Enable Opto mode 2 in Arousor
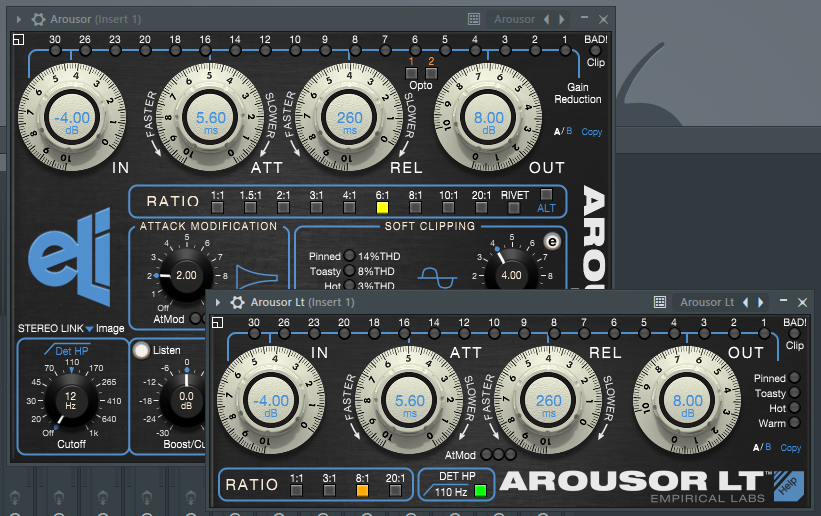The image size is (821, 516). [x=431, y=73]
